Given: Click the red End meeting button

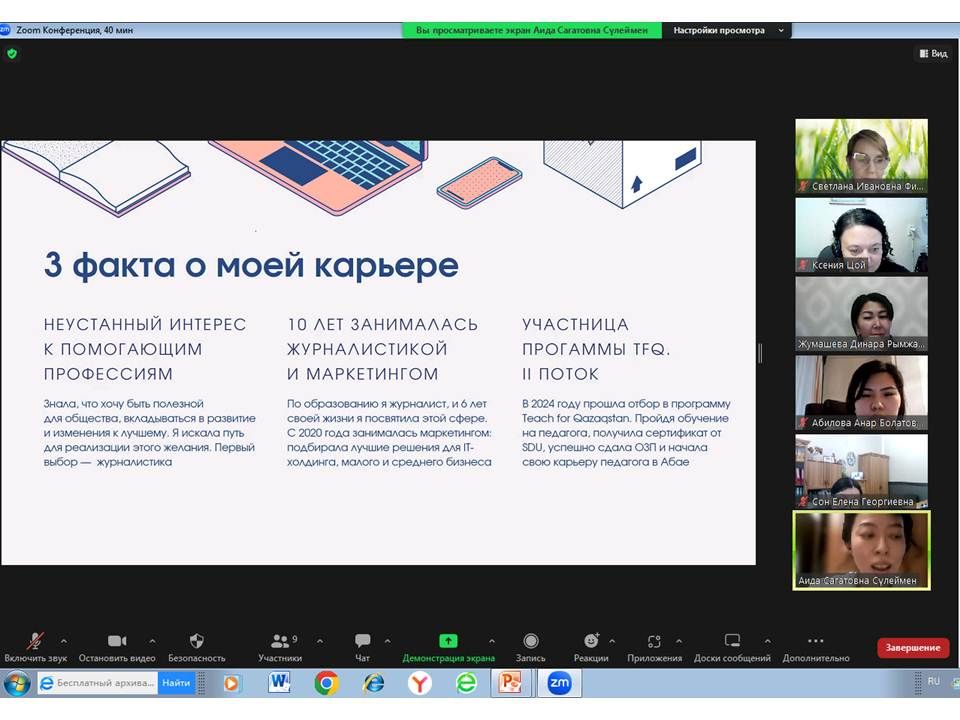Looking at the screenshot, I should click(912, 648).
